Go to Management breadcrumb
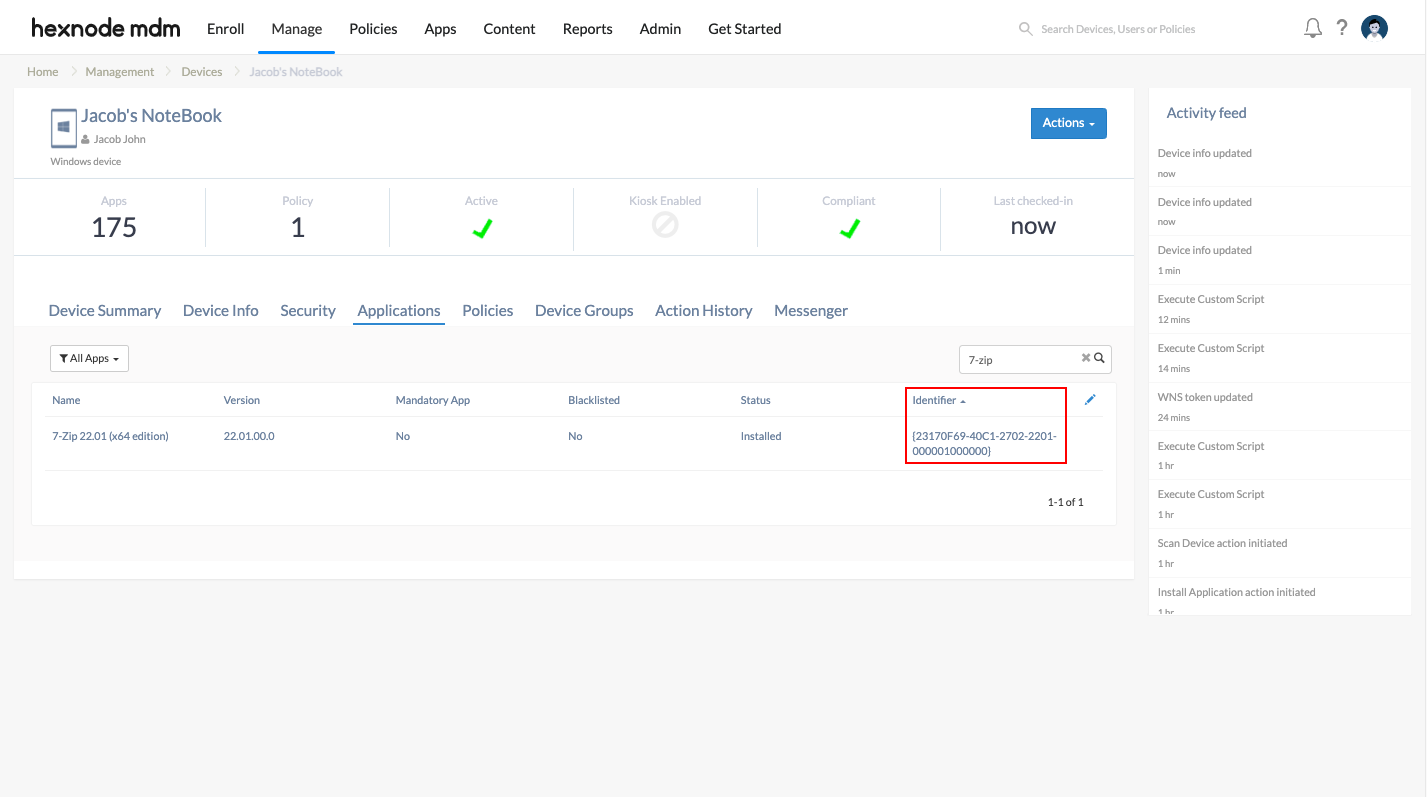1427x797 pixels. pyautogui.click(x=120, y=72)
